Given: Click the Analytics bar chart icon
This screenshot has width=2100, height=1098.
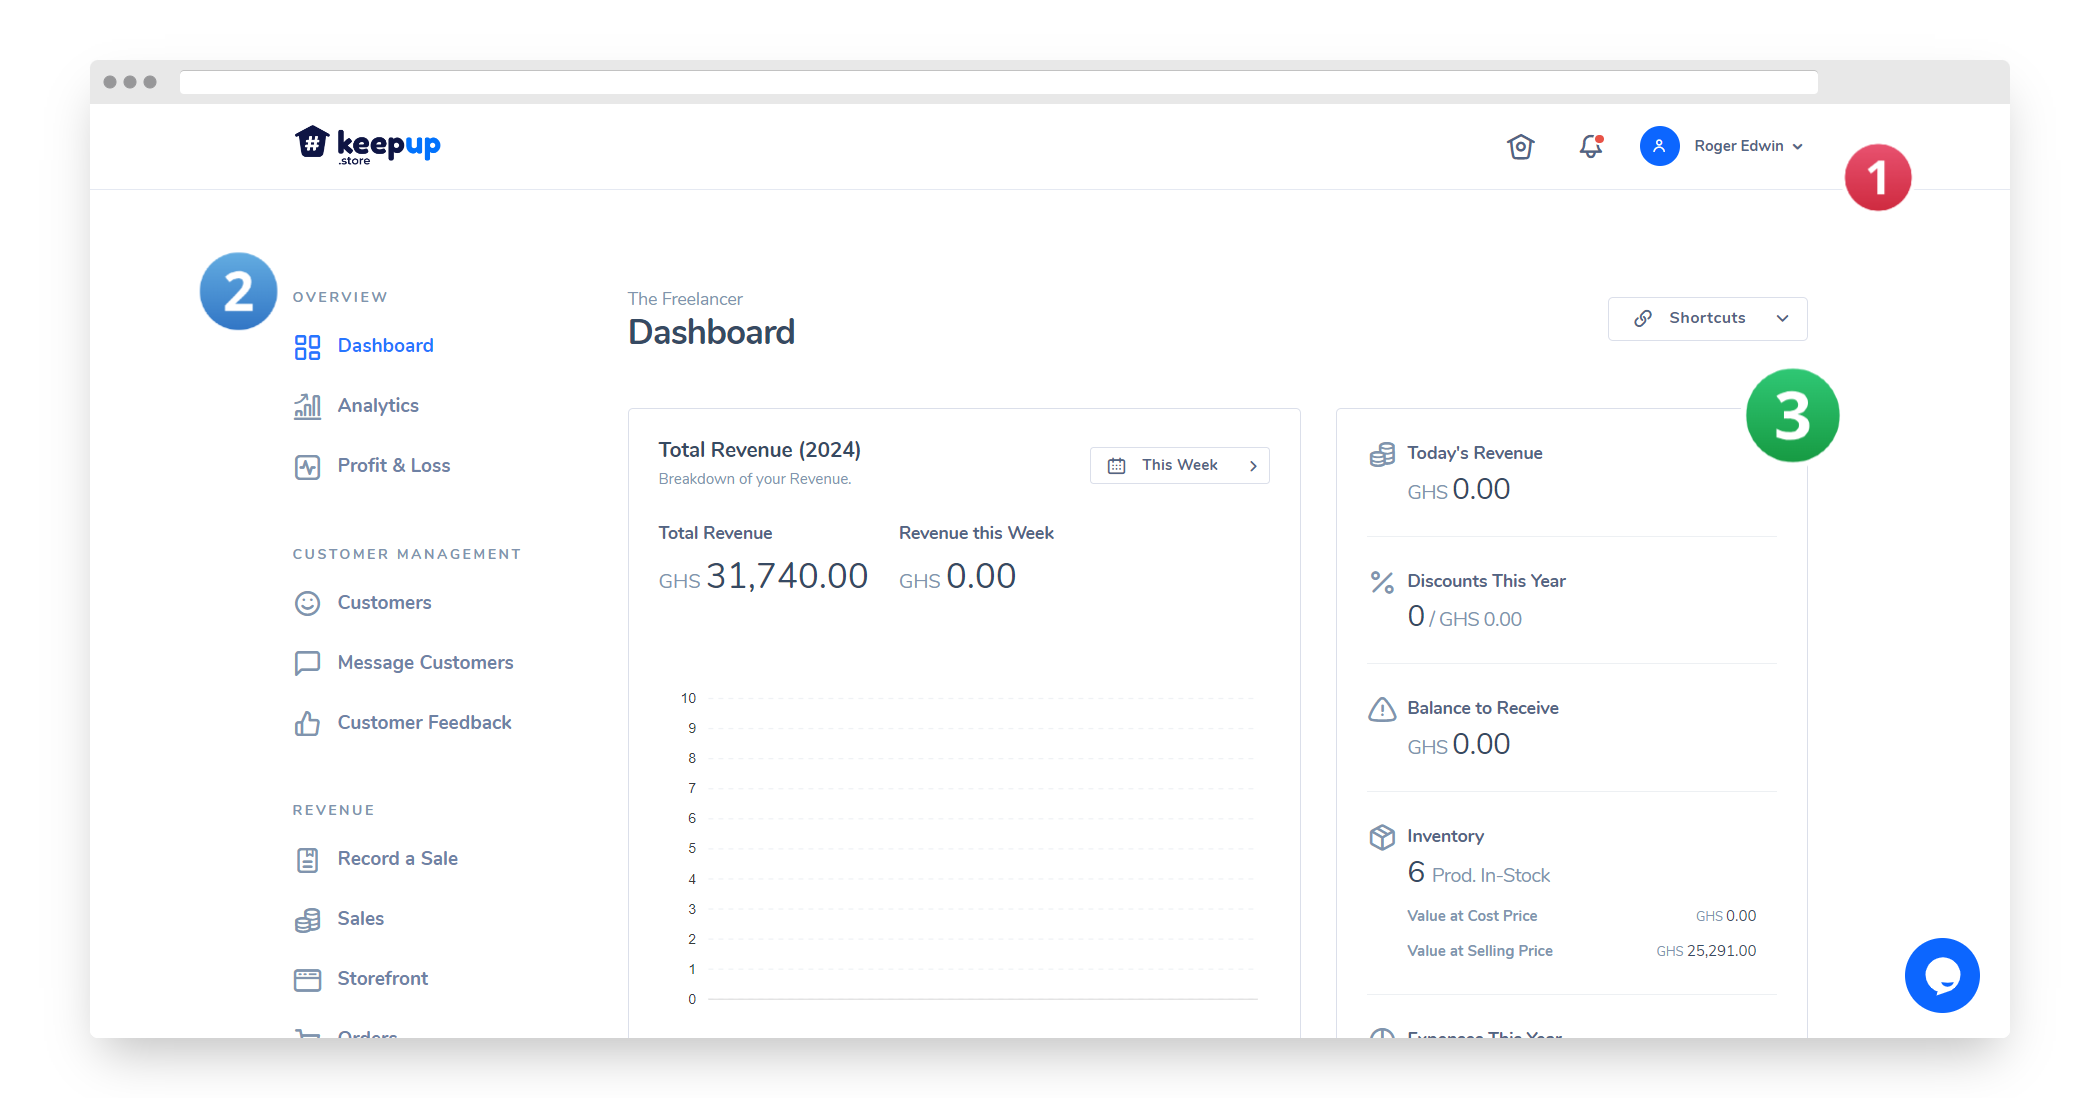Looking at the screenshot, I should 307,406.
